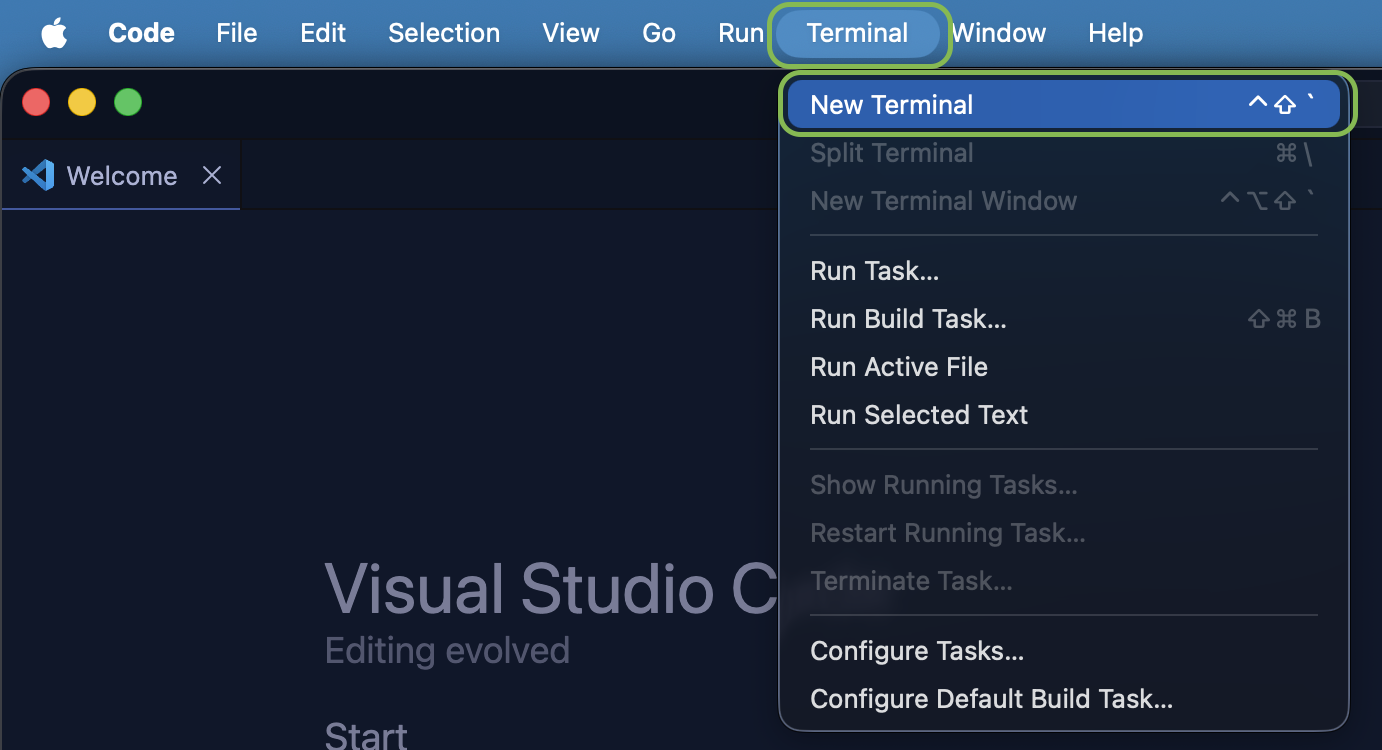Viewport: 1382px width, 750px height.
Task: Click the "Start" heading text
Action: 366,736
